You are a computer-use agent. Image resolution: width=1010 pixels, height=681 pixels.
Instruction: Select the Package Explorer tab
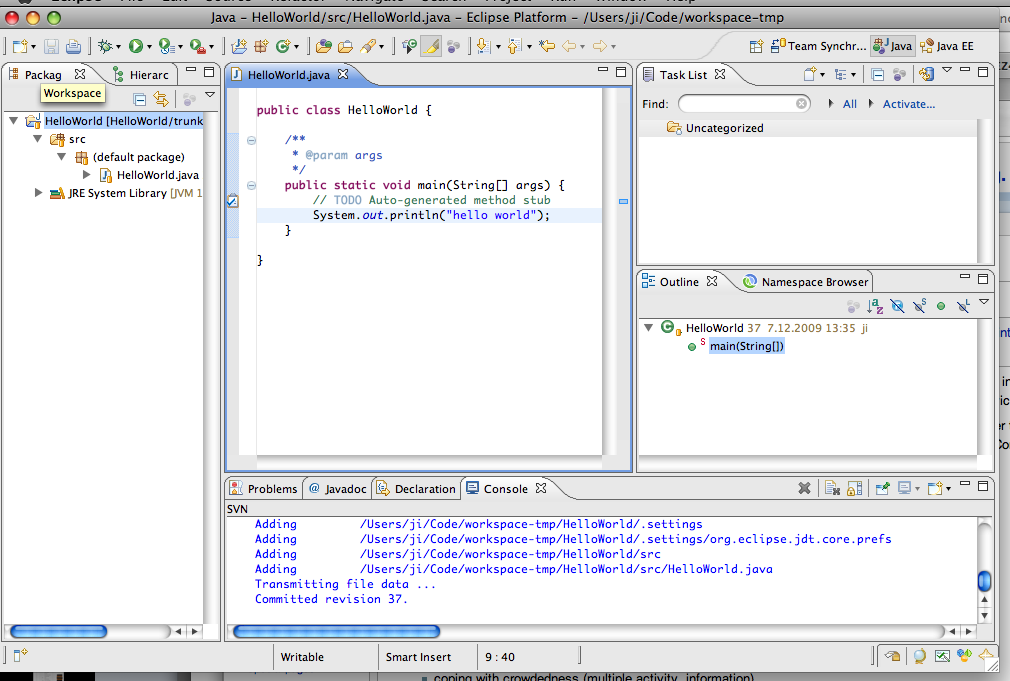click(x=43, y=75)
